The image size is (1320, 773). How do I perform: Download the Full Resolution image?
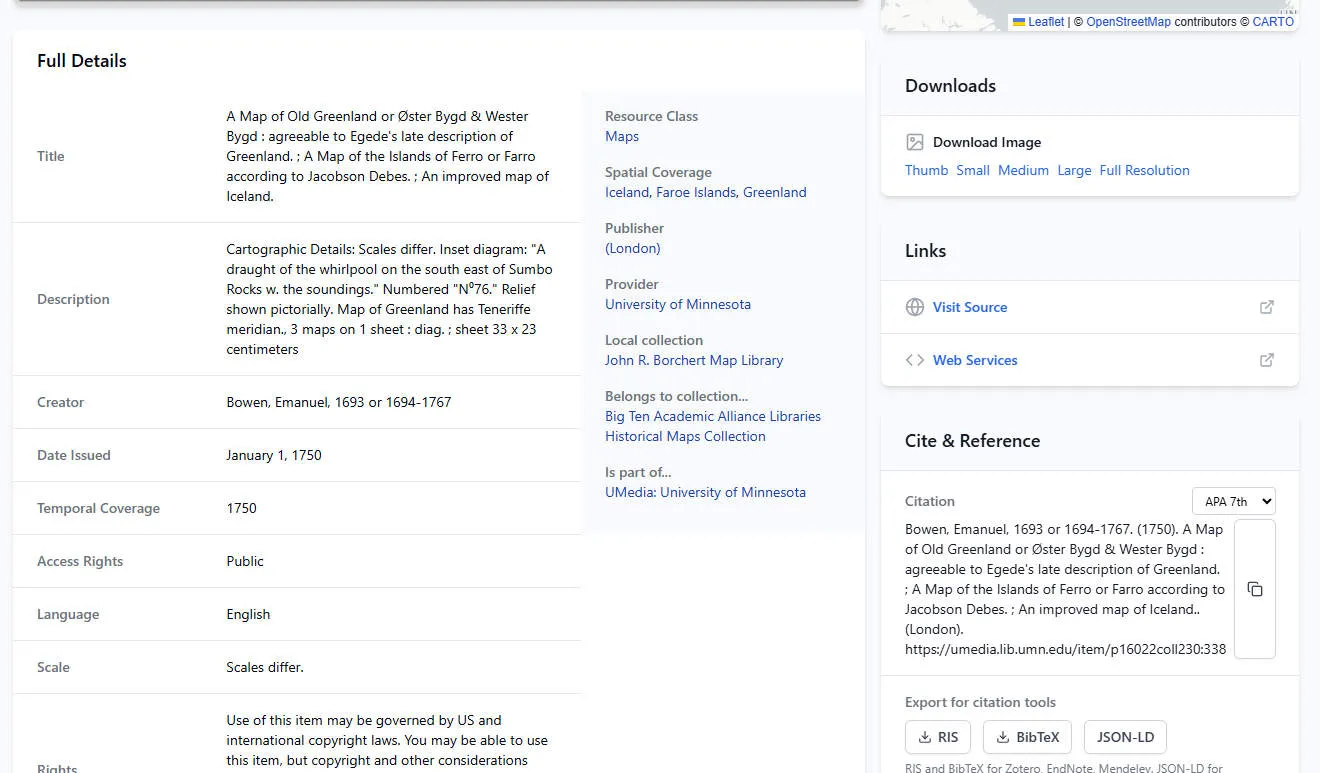pos(1144,170)
